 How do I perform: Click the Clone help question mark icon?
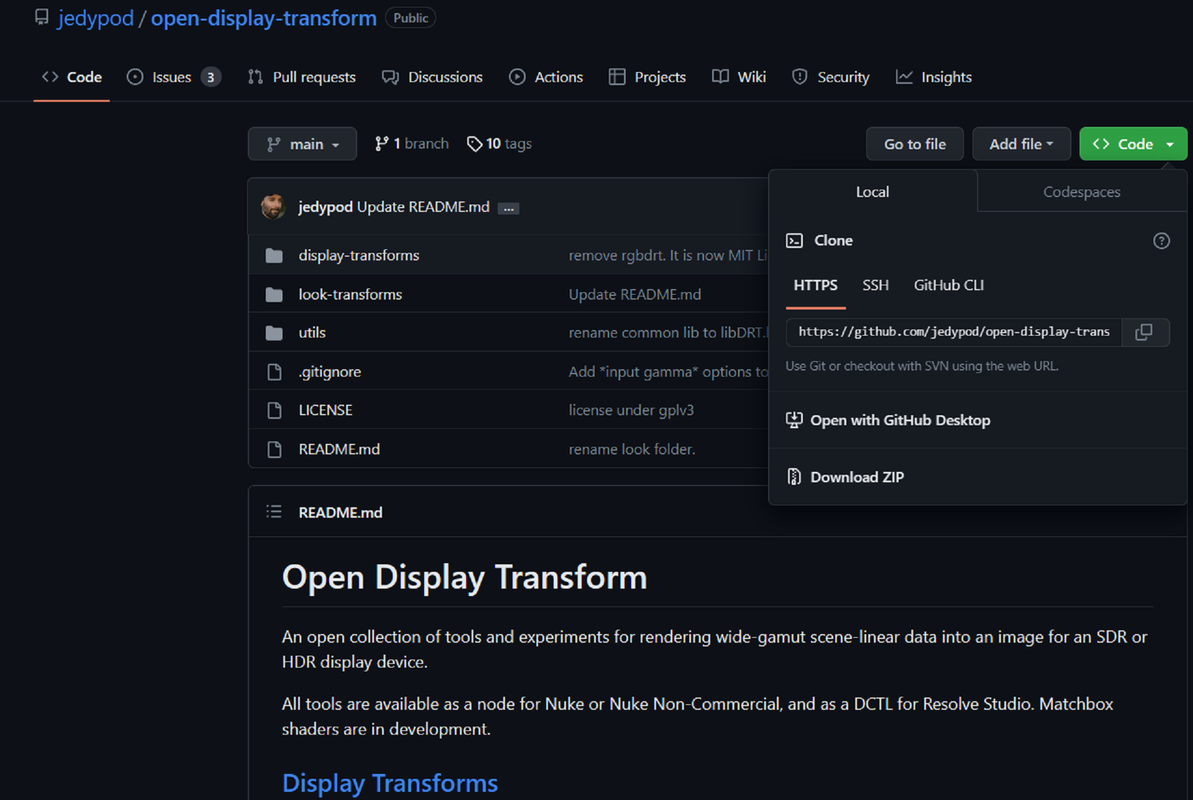click(x=1161, y=241)
